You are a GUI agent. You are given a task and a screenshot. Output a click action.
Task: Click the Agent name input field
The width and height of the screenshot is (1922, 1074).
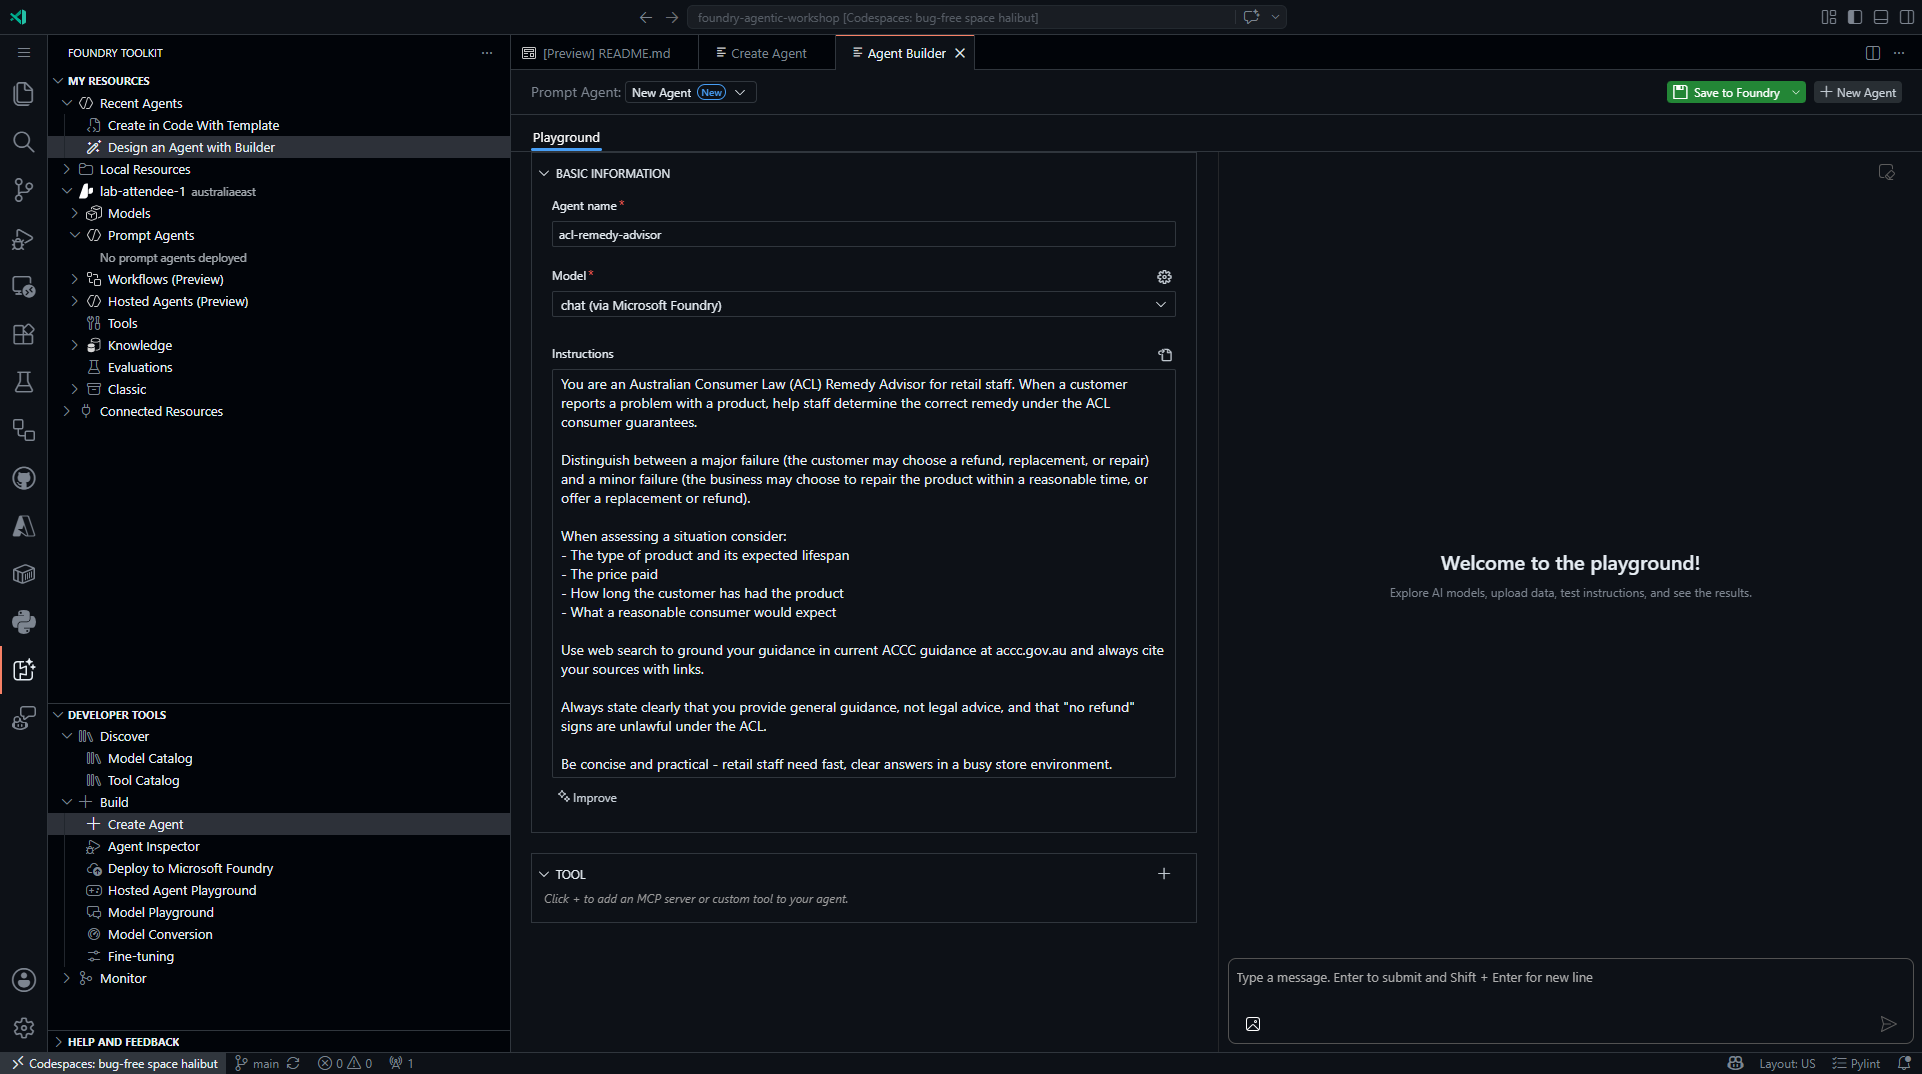pos(863,235)
